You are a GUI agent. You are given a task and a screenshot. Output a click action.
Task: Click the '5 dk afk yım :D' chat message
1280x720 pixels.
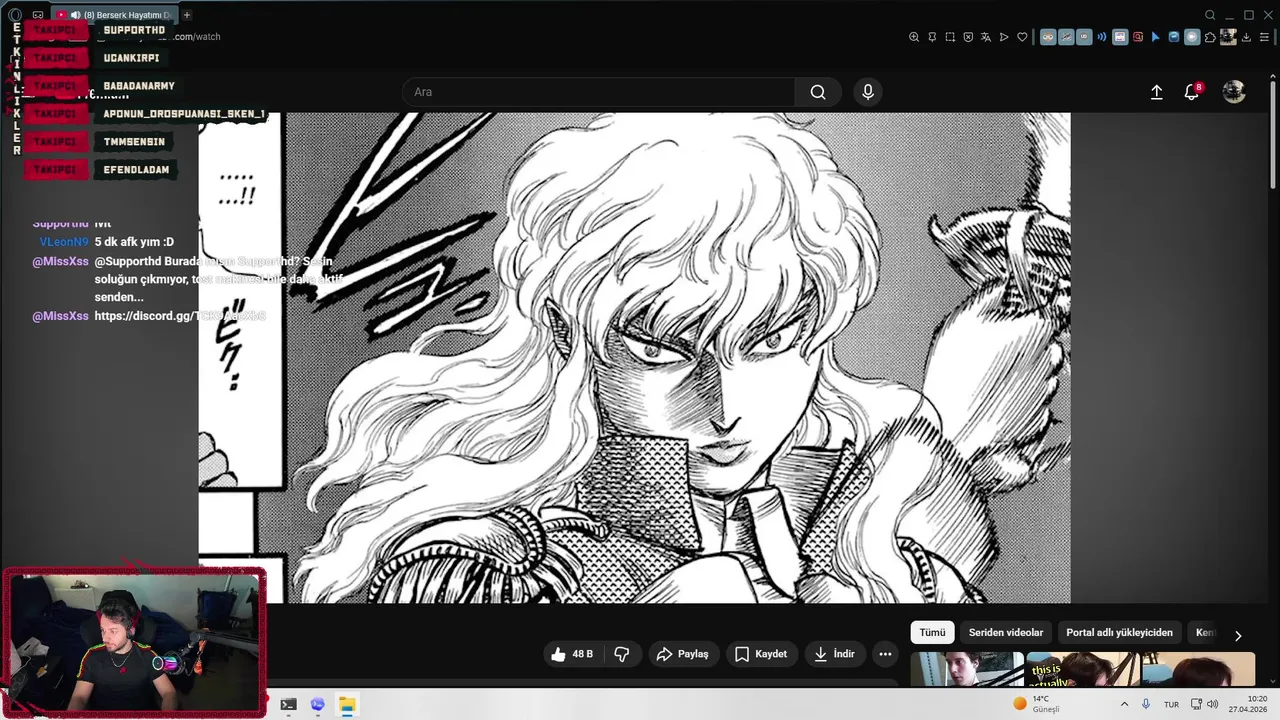click(134, 242)
